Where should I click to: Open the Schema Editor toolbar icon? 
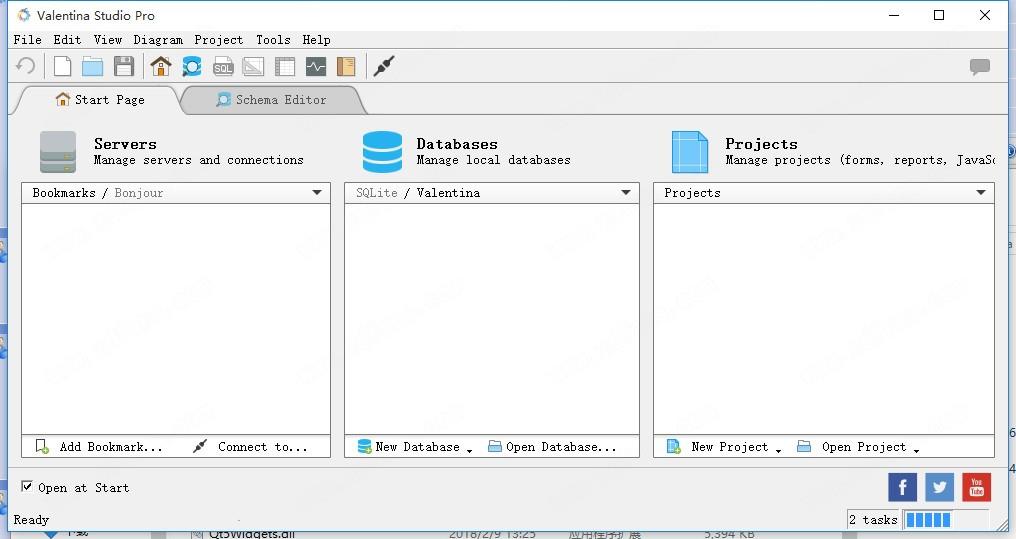point(192,66)
